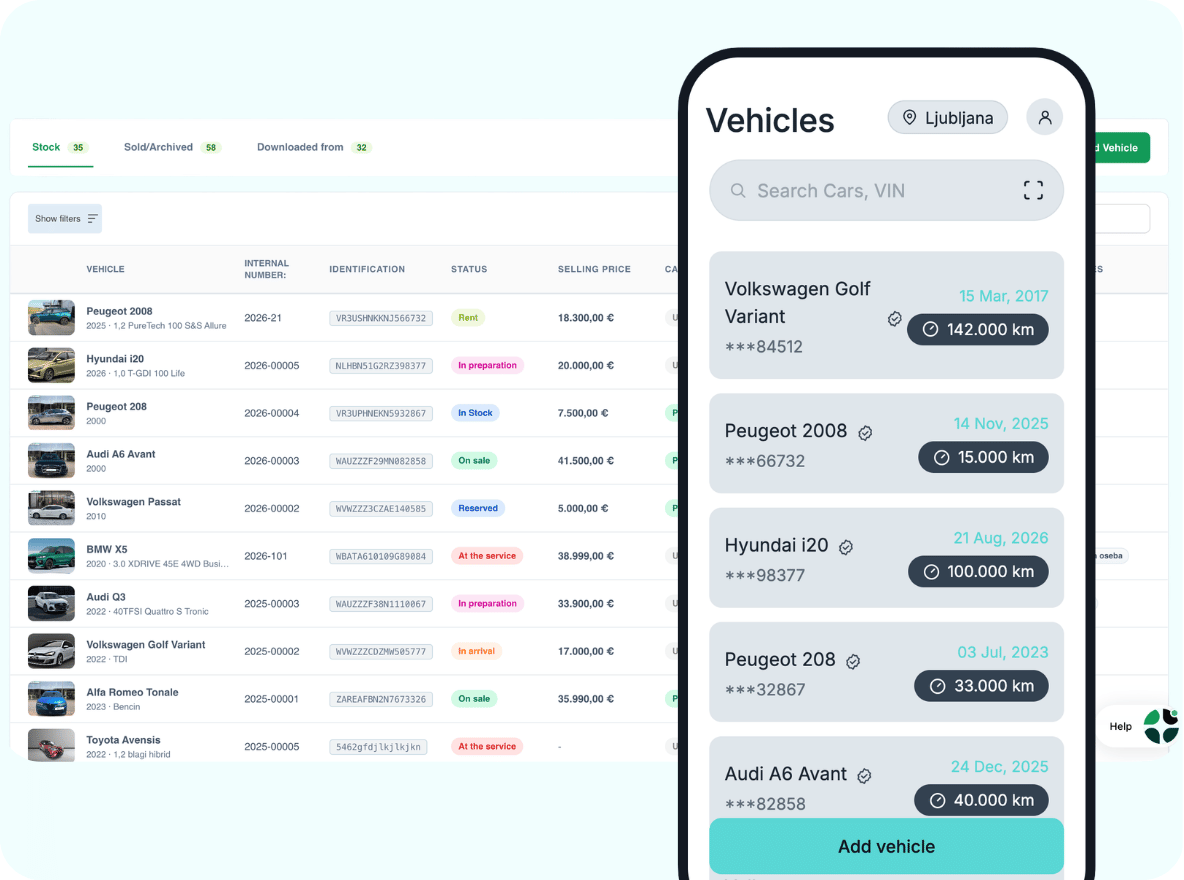Open the Alfa Romeo Tonale thumbnail
1184x880 pixels.
[x=51, y=699]
